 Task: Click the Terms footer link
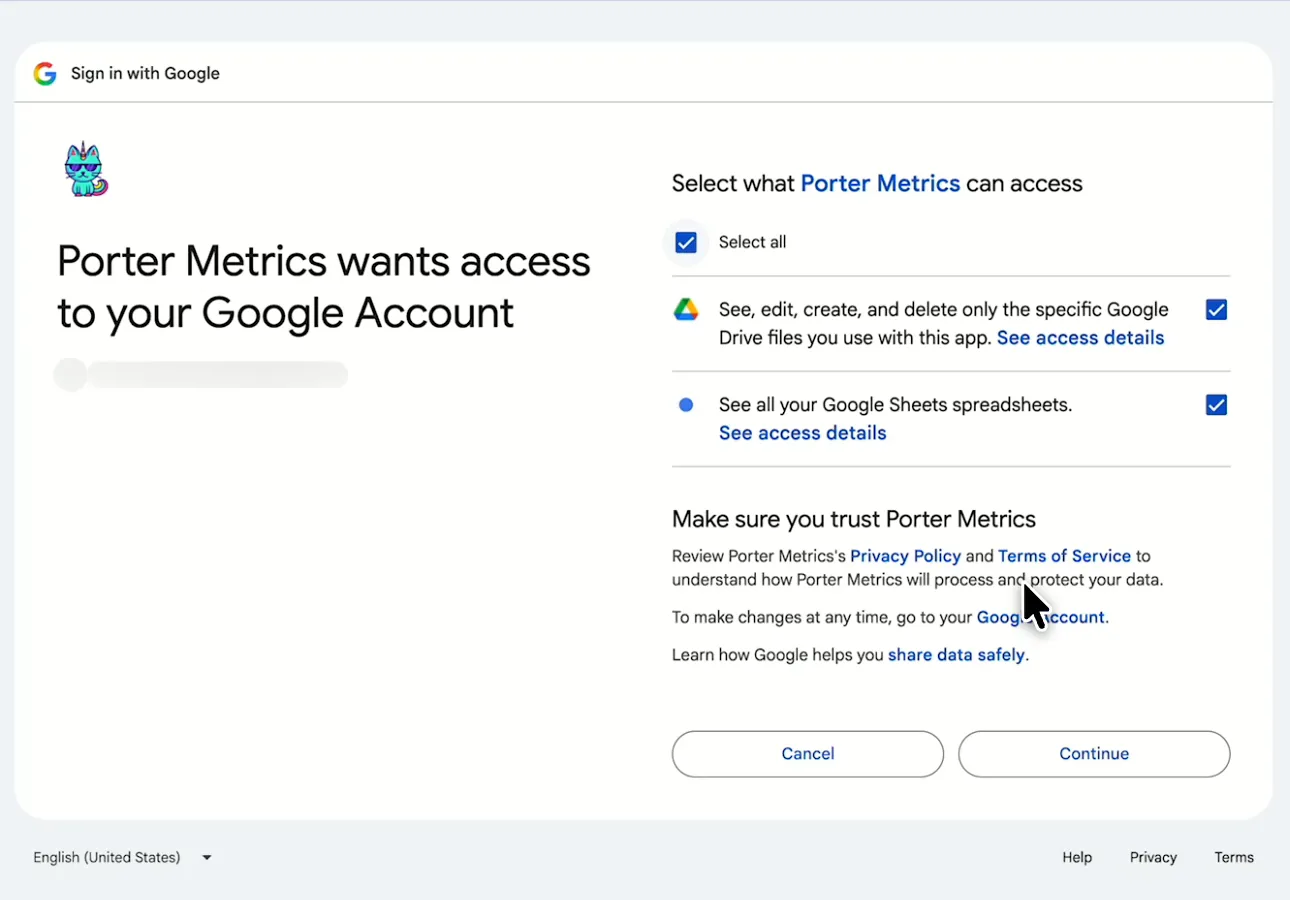point(1234,857)
